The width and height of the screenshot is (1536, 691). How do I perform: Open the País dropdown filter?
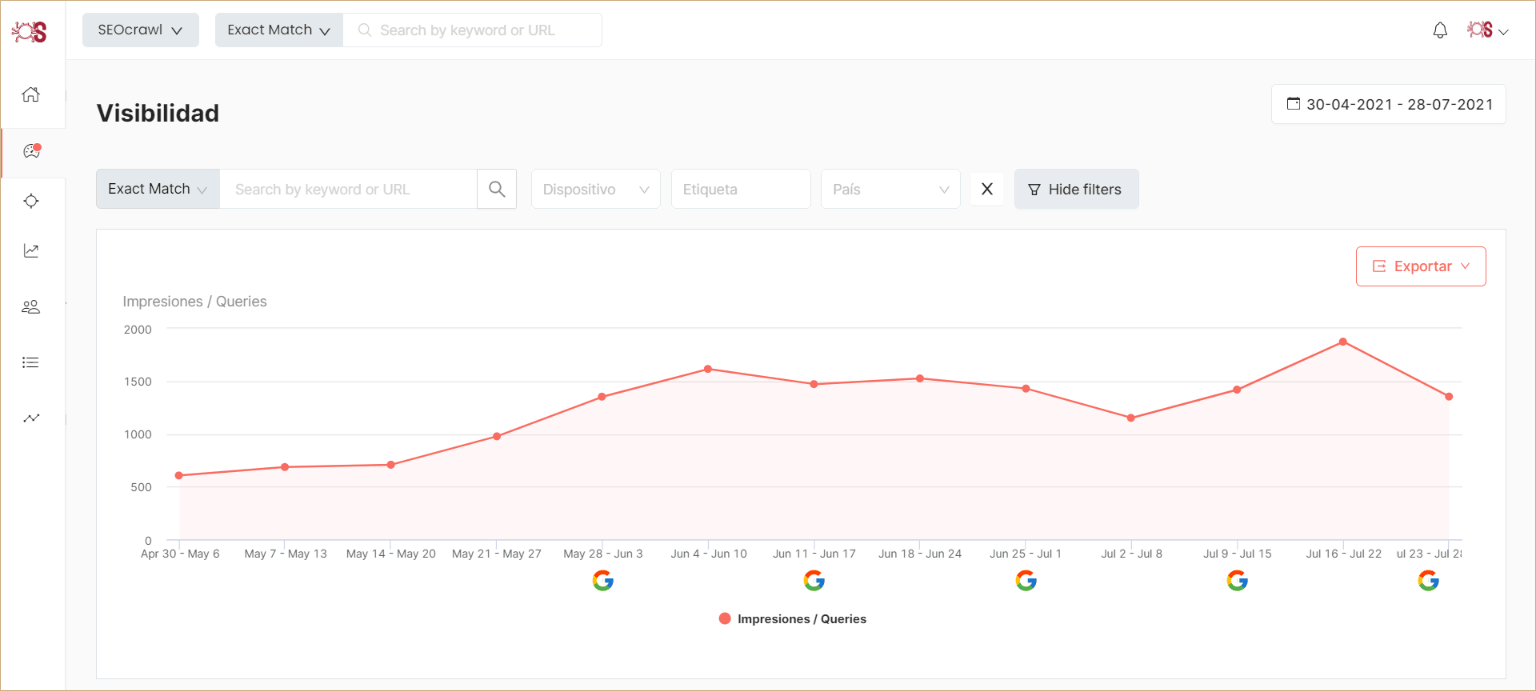890,189
